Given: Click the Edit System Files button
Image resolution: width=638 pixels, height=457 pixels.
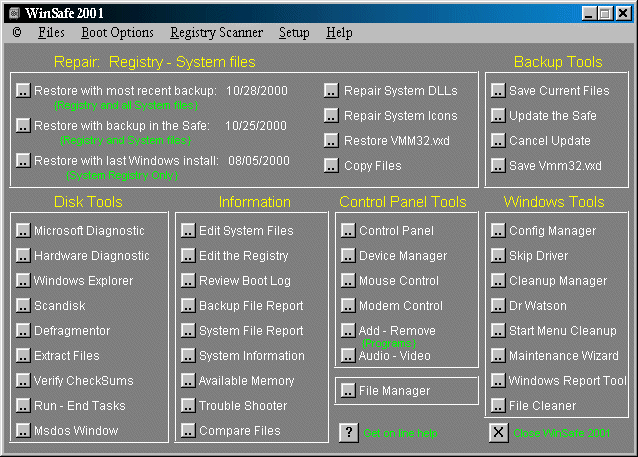Looking at the screenshot, I should (188, 230).
